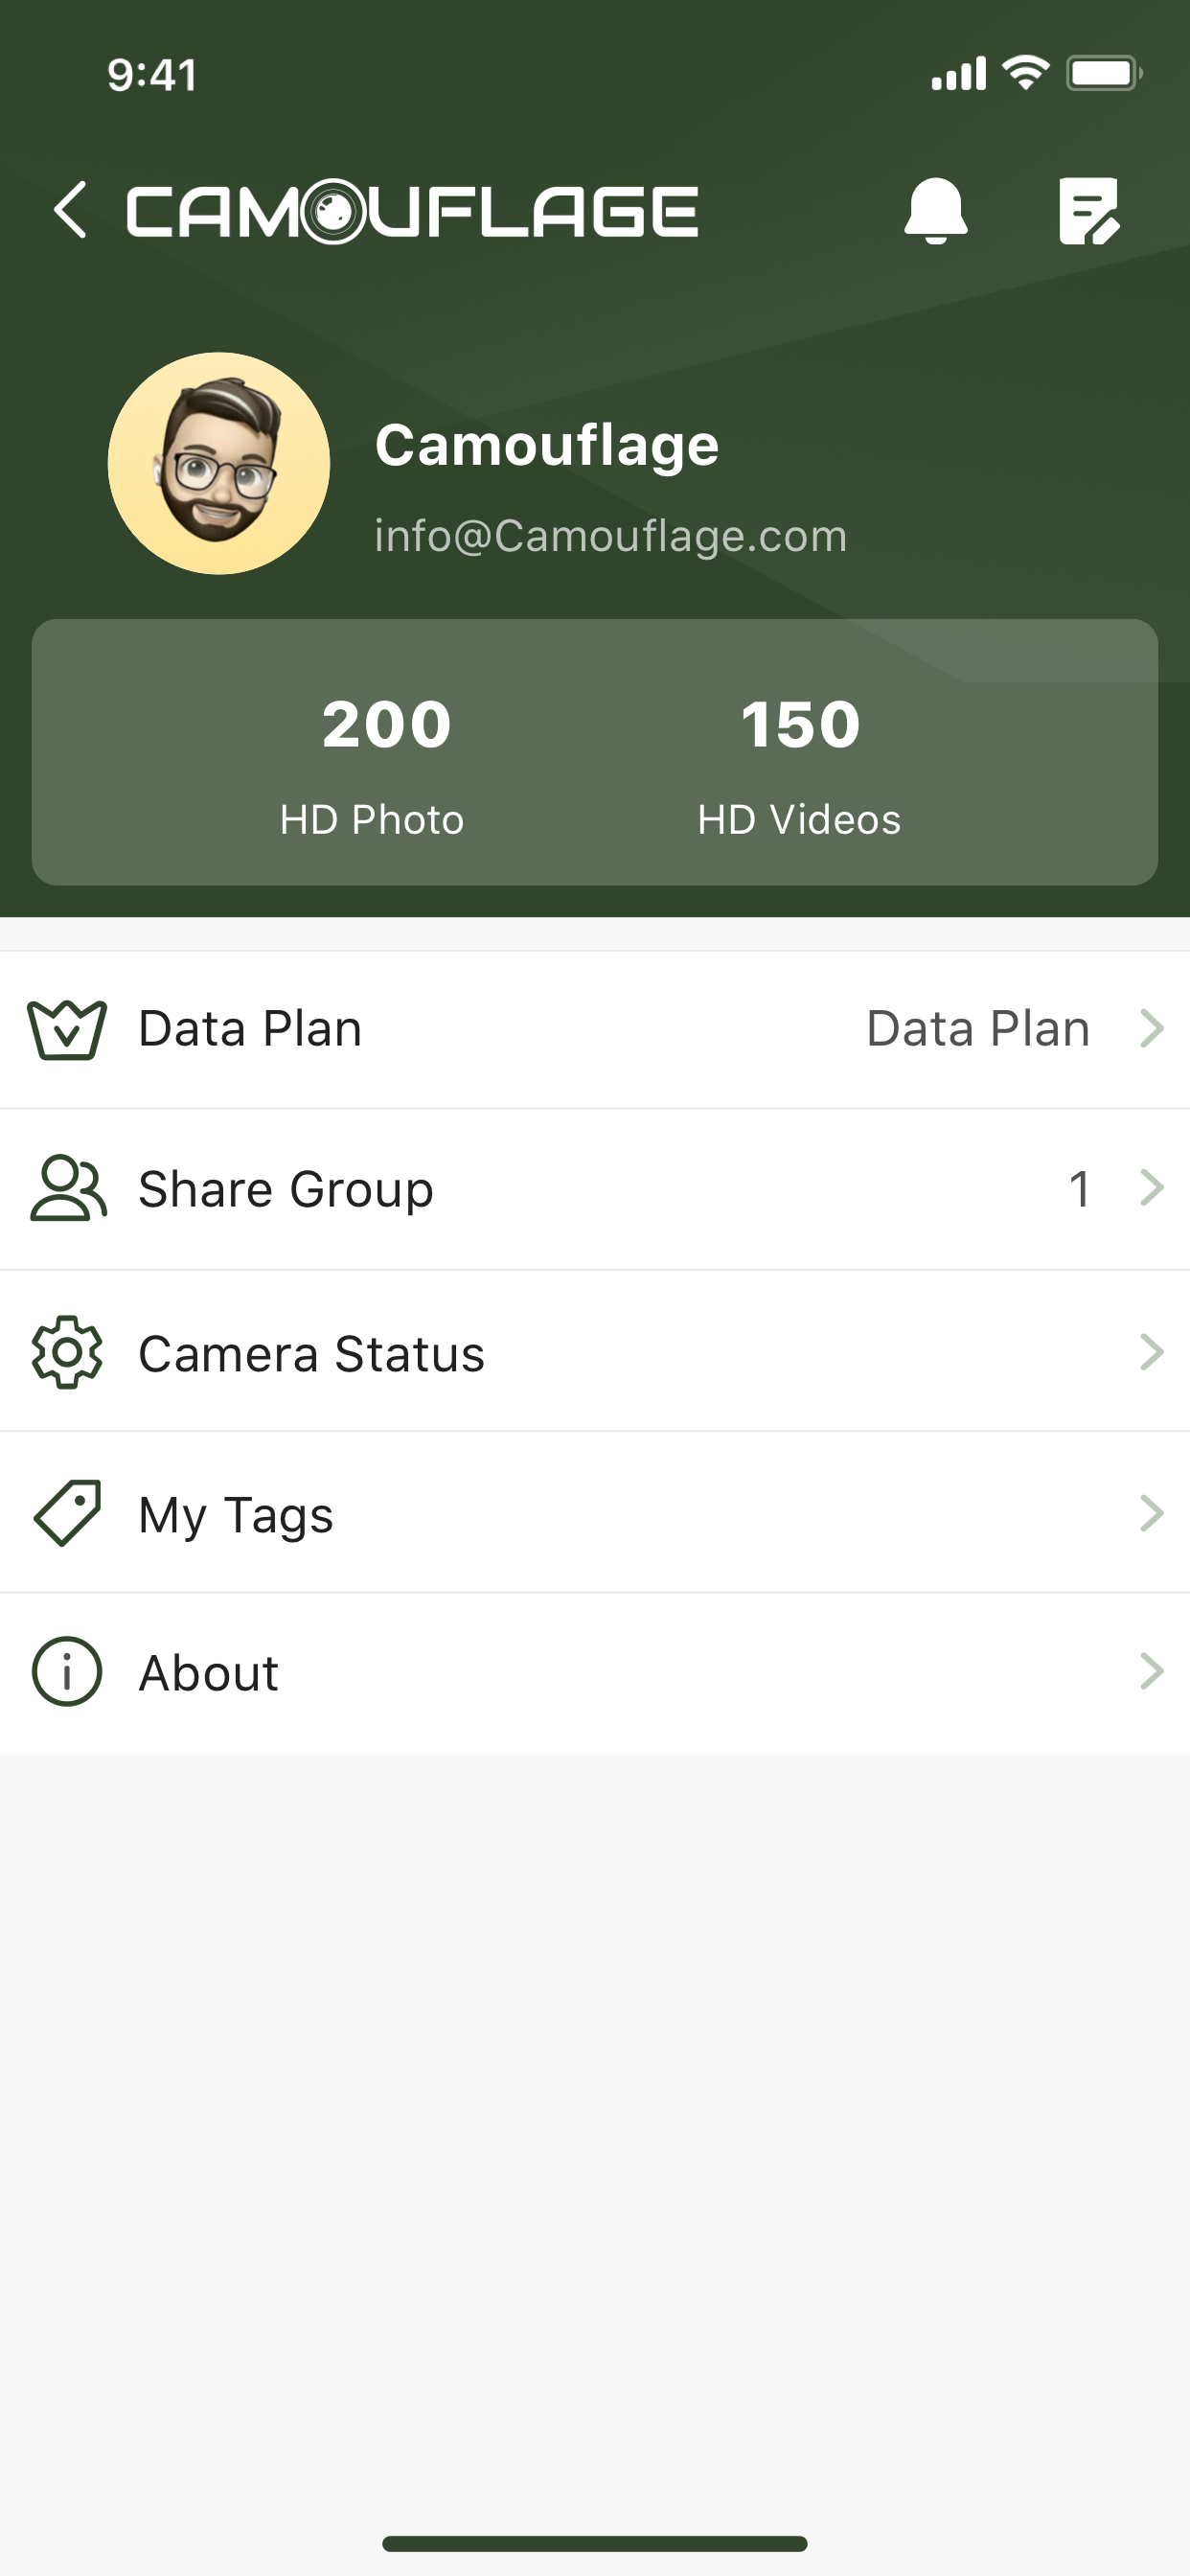This screenshot has height=2576, width=1190.
Task: Tap the profile avatar picture
Action: click(x=219, y=463)
